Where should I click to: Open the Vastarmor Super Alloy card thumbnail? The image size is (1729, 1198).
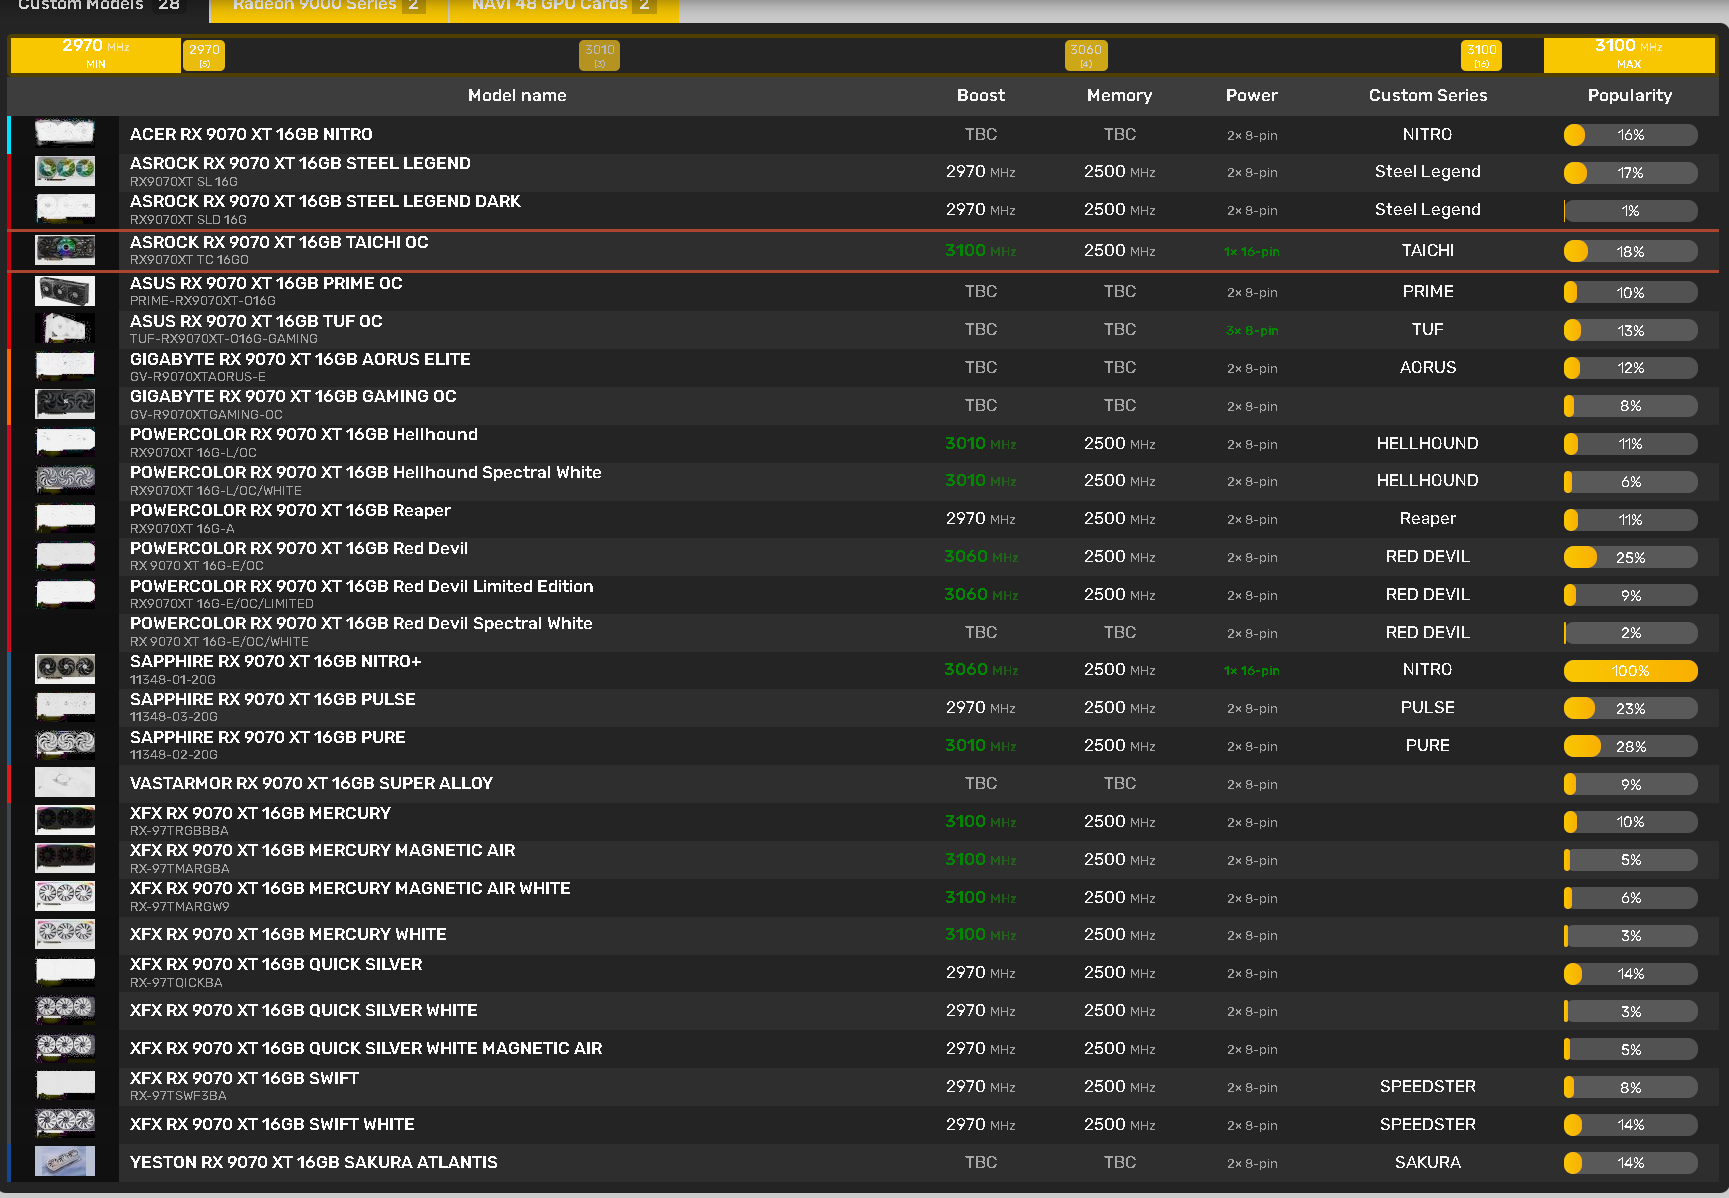coord(65,783)
